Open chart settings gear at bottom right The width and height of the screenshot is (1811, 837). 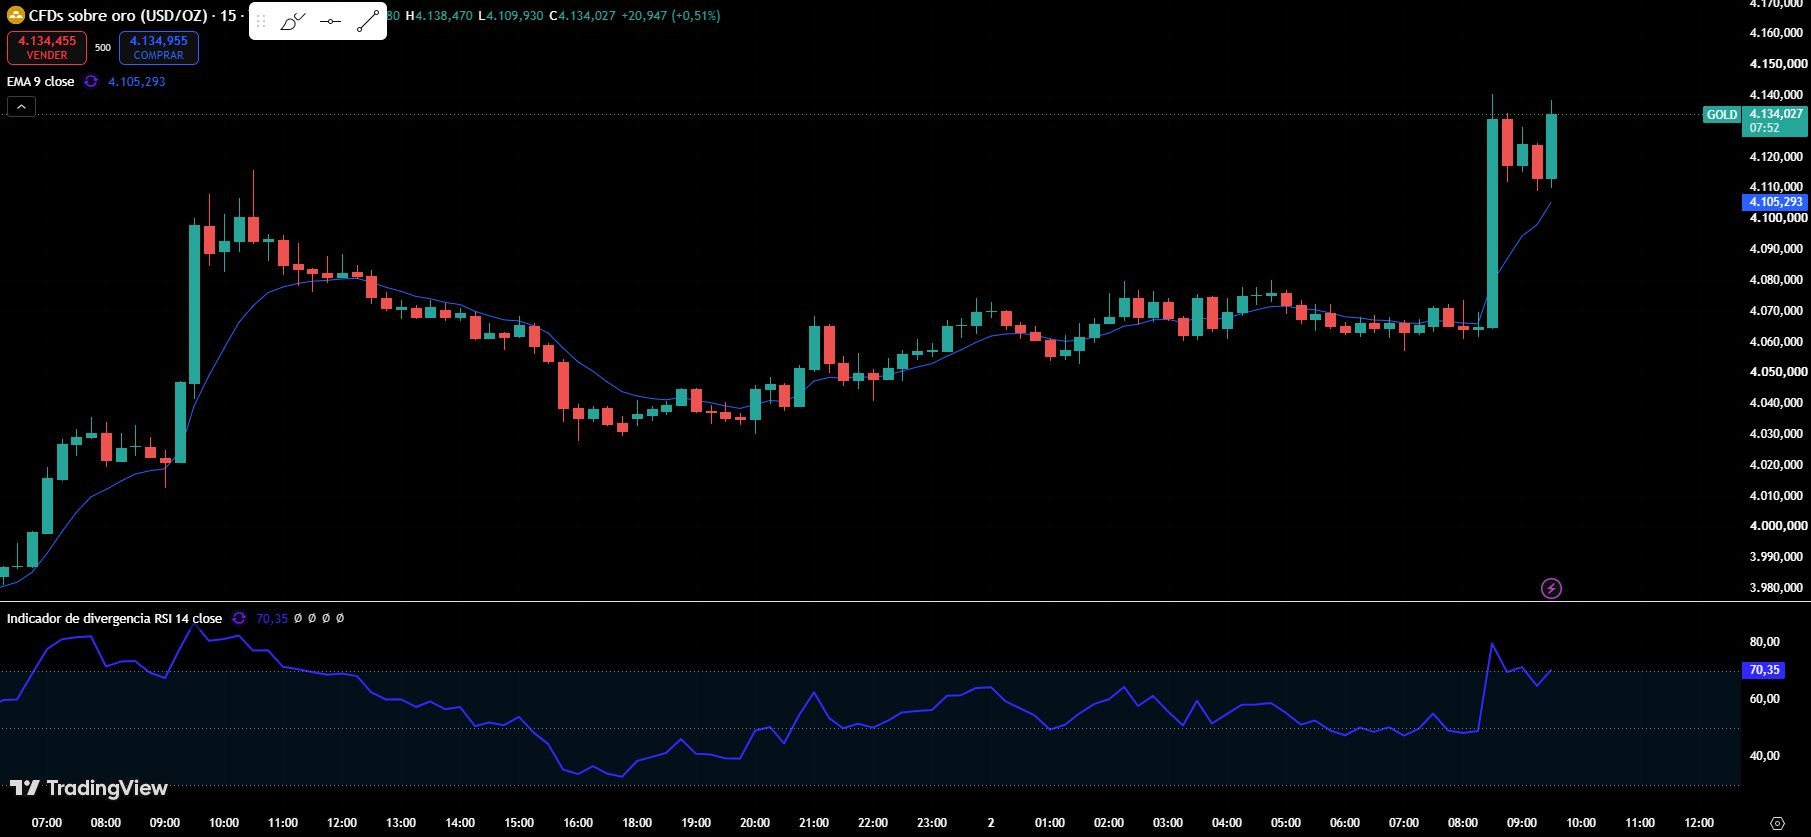pos(1777,823)
